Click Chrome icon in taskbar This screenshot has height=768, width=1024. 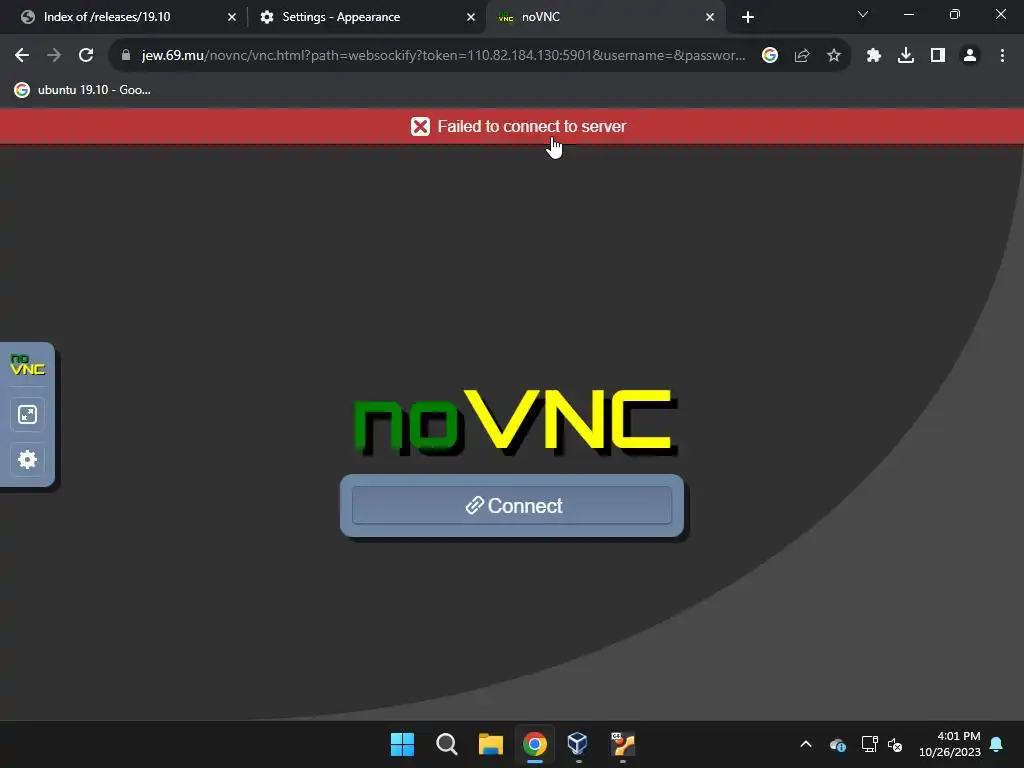534,744
